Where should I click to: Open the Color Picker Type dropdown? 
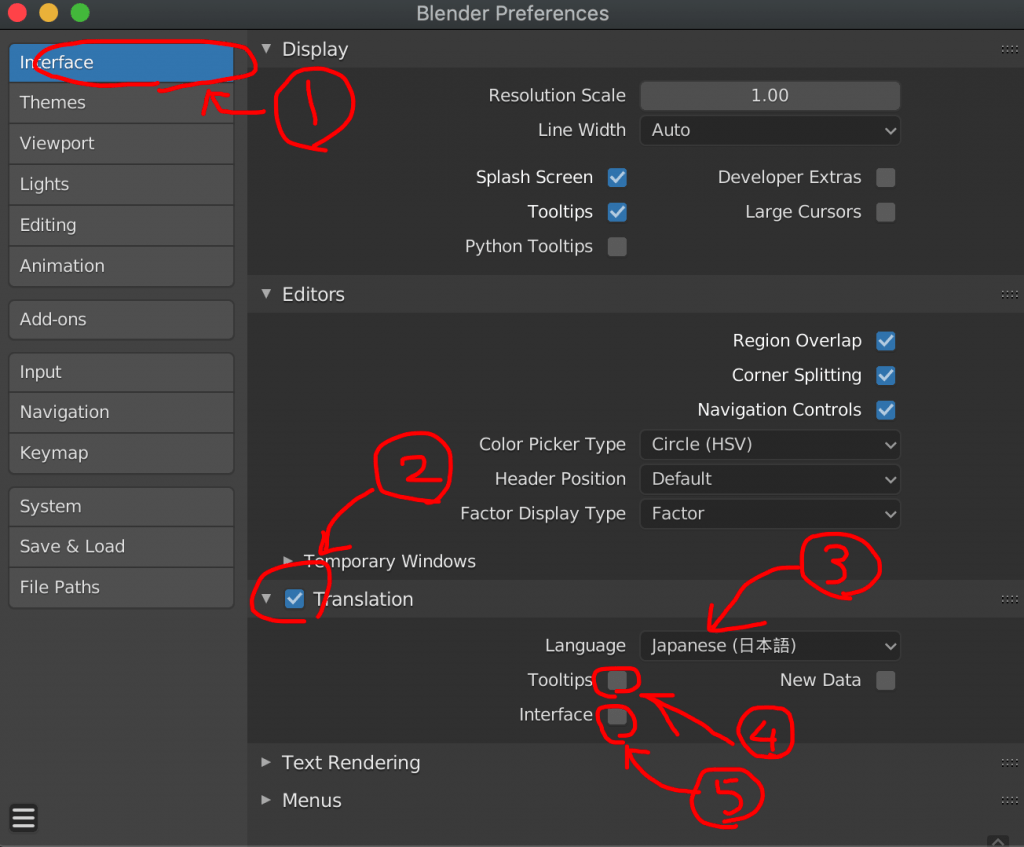point(770,445)
